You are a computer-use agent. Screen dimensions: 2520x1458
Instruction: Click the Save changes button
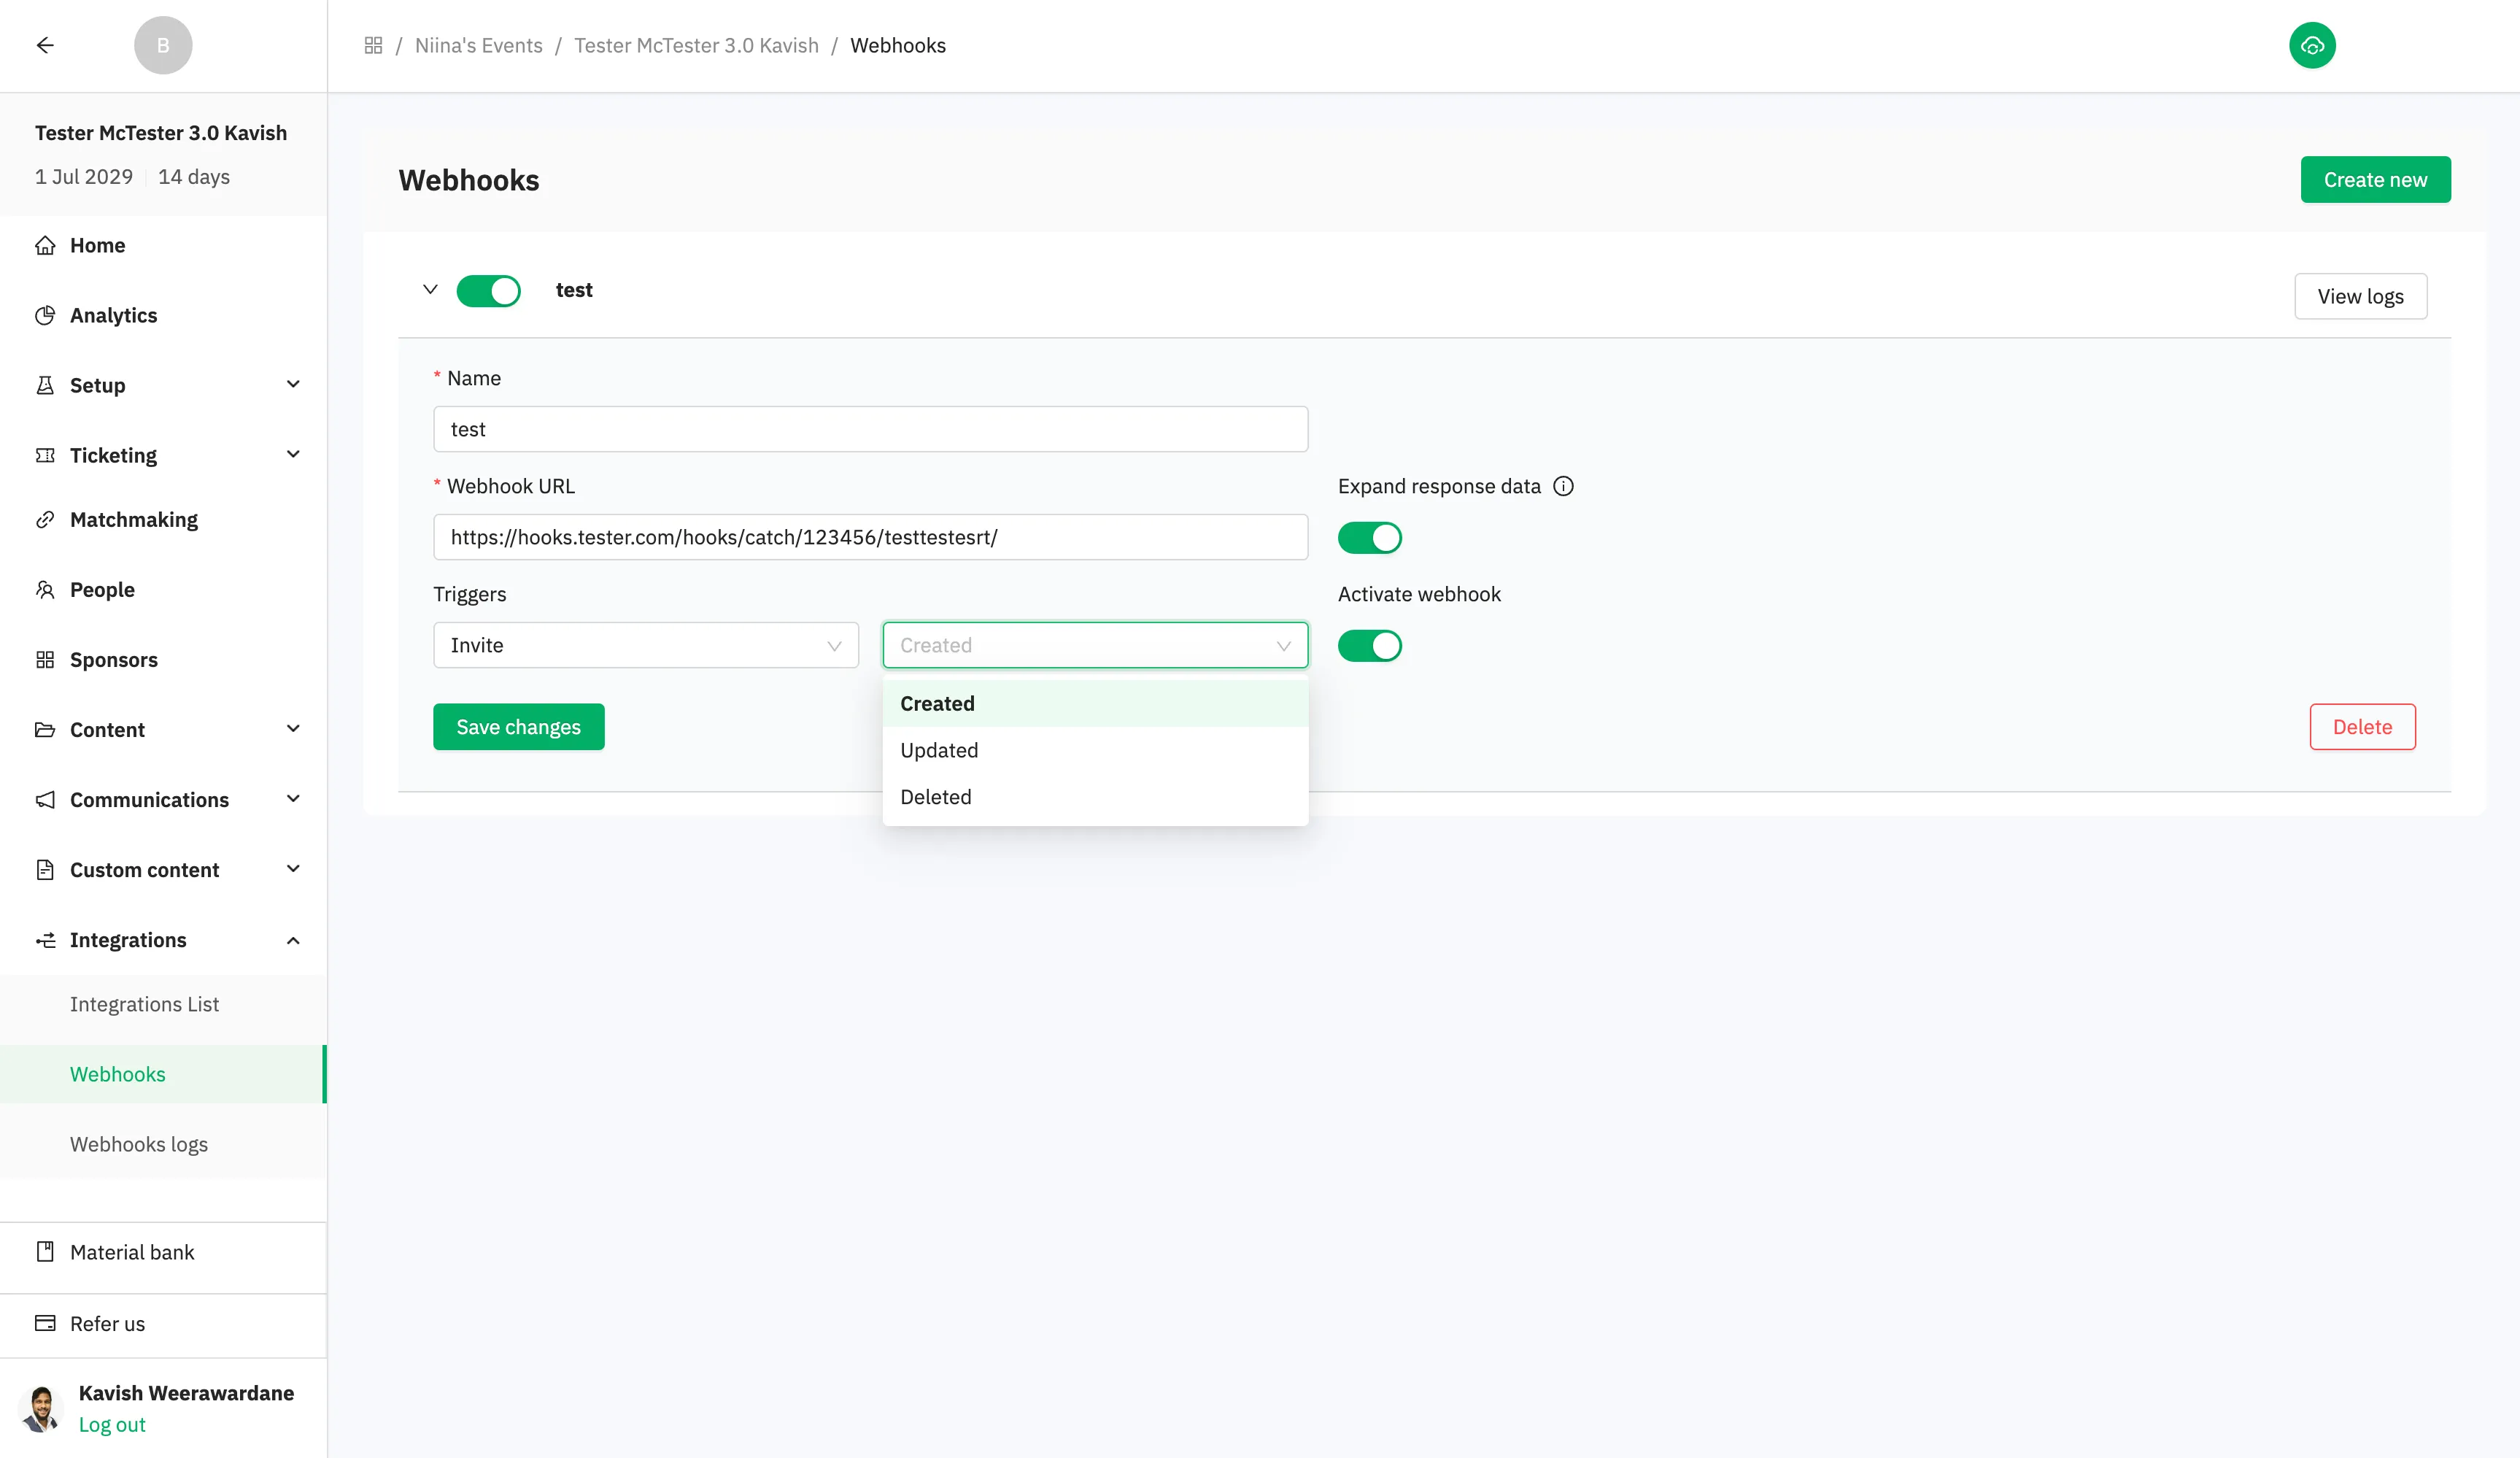(x=518, y=727)
